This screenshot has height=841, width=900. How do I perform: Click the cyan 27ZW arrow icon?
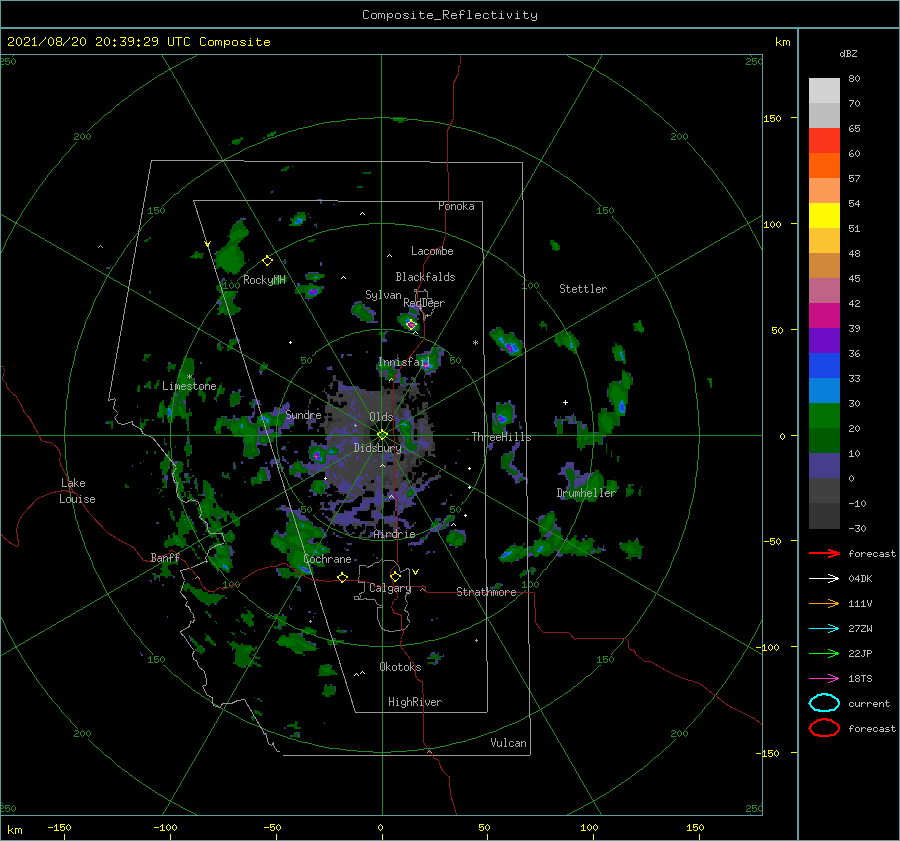[x=824, y=629]
